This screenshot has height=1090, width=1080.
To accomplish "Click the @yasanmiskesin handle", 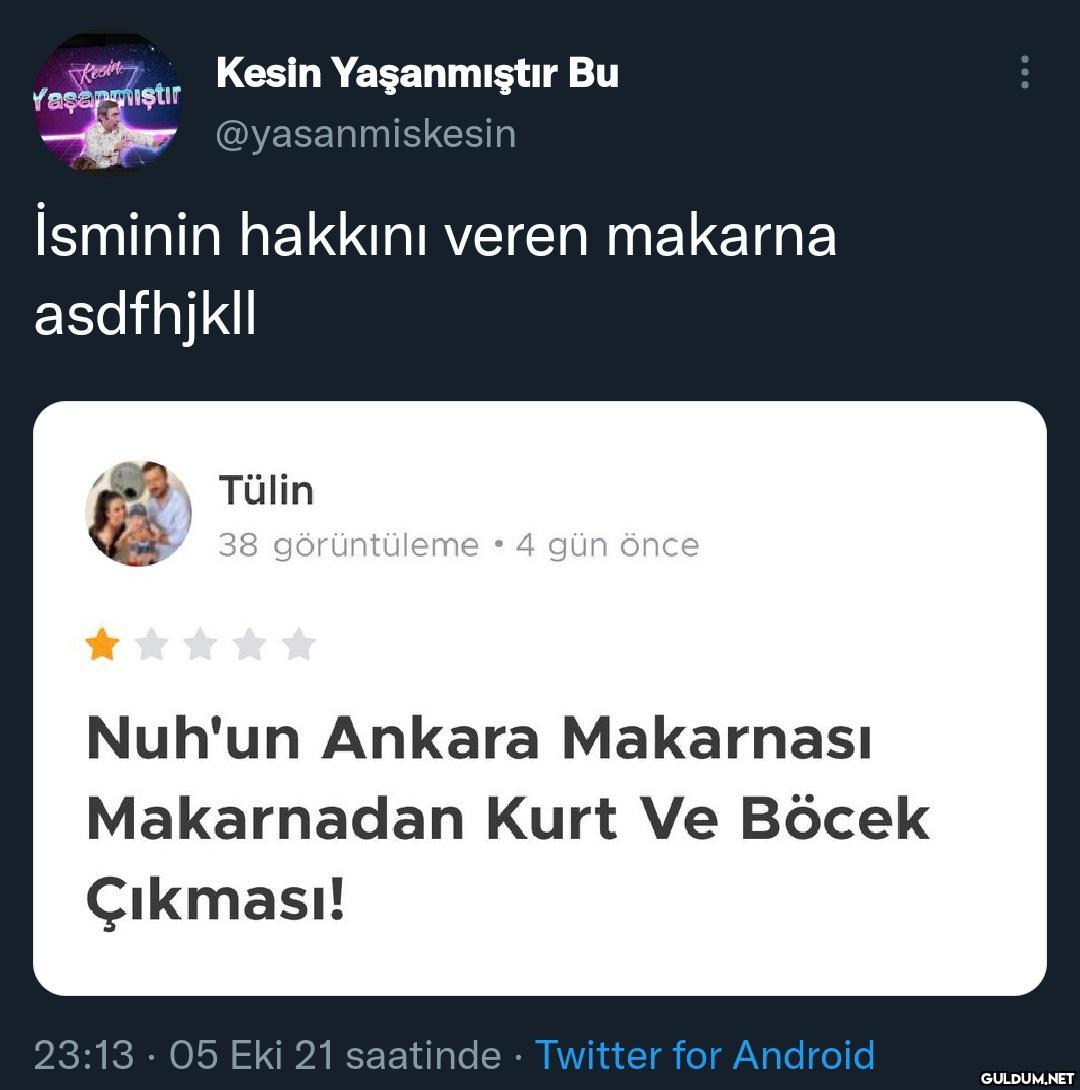I will [366, 134].
